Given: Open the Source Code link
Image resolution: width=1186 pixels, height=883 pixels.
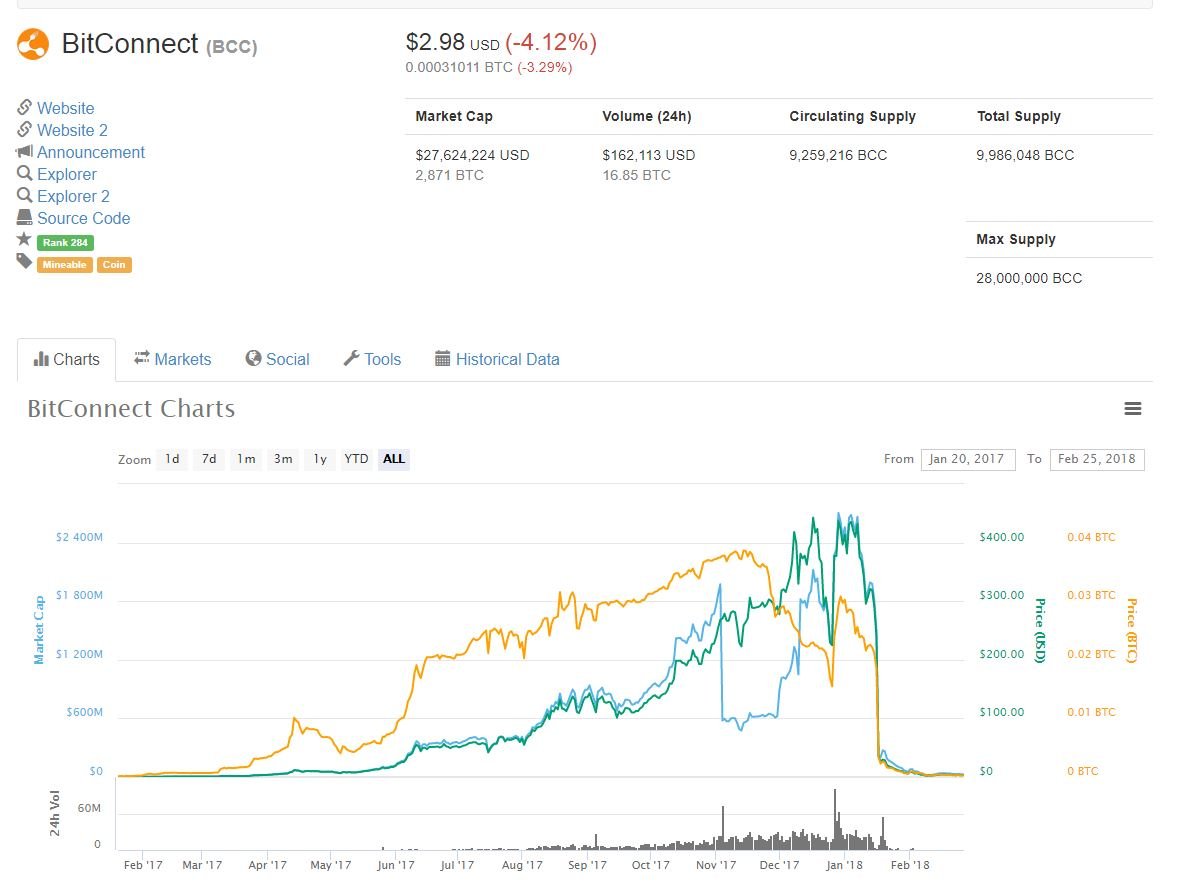Looking at the screenshot, I should click(83, 218).
